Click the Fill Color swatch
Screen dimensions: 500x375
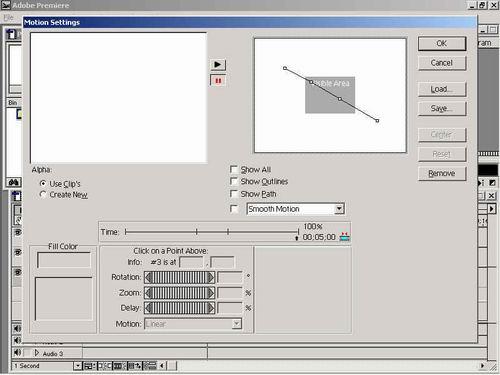coord(64,260)
